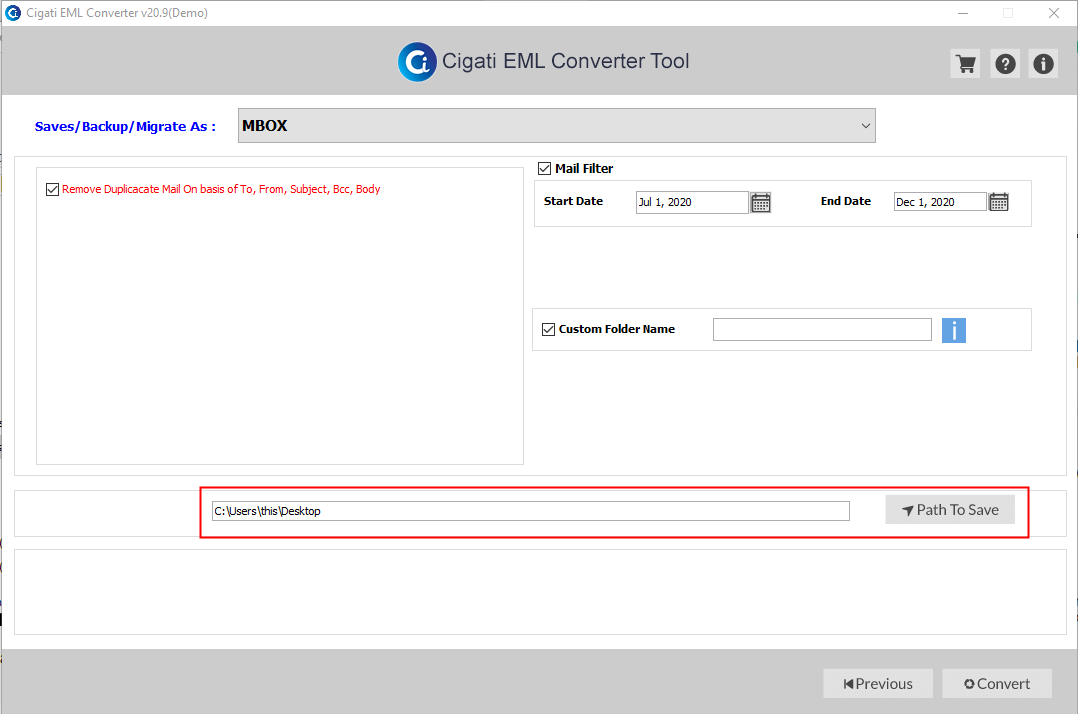Click the Saves/Backup/Migrate As label
Image resolution: width=1078 pixels, height=714 pixels.
pos(125,126)
